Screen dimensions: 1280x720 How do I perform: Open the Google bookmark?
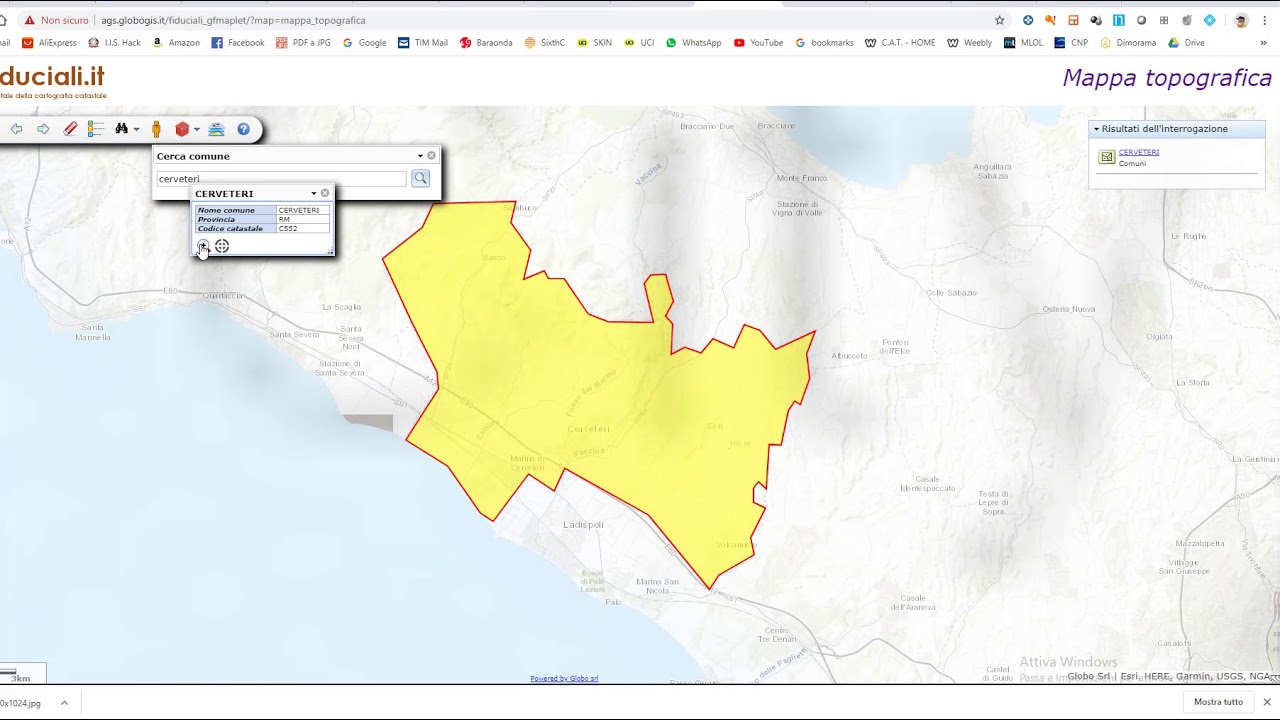pyautogui.click(x=364, y=43)
